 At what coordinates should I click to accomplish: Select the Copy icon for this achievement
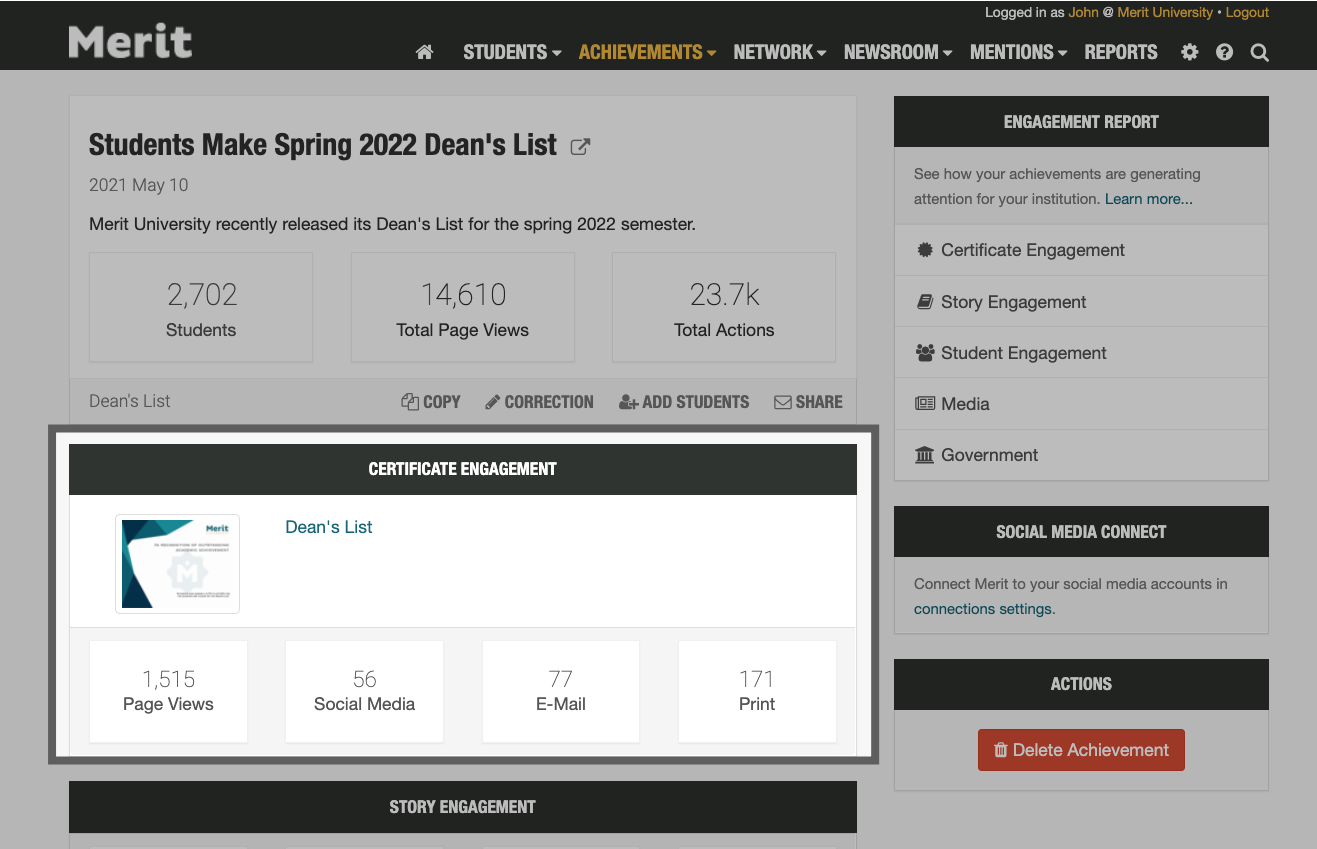tap(409, 401)
